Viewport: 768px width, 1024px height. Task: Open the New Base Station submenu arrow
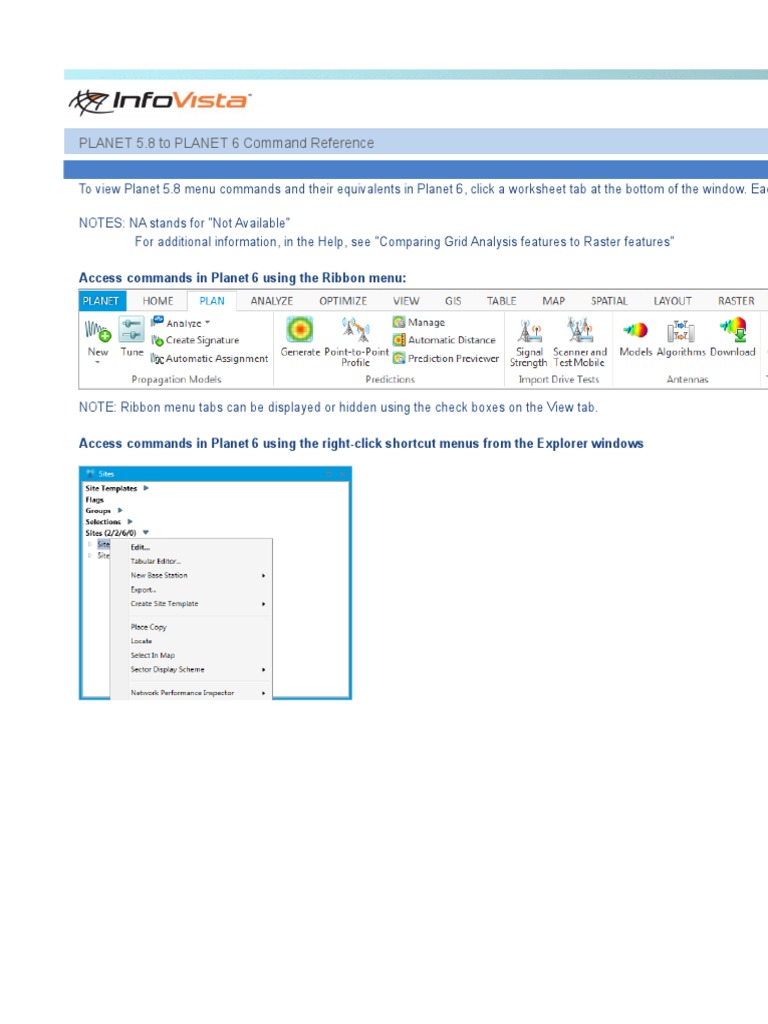click(x=264, y=575)
